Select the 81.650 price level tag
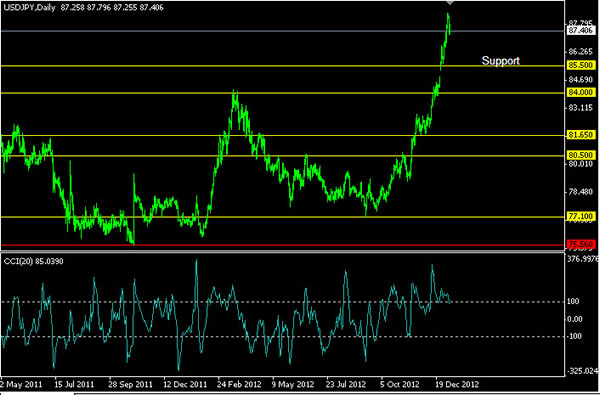 point(581,135)
